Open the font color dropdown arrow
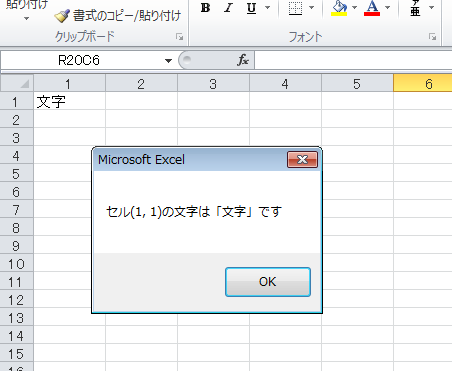 coord(387,7)
